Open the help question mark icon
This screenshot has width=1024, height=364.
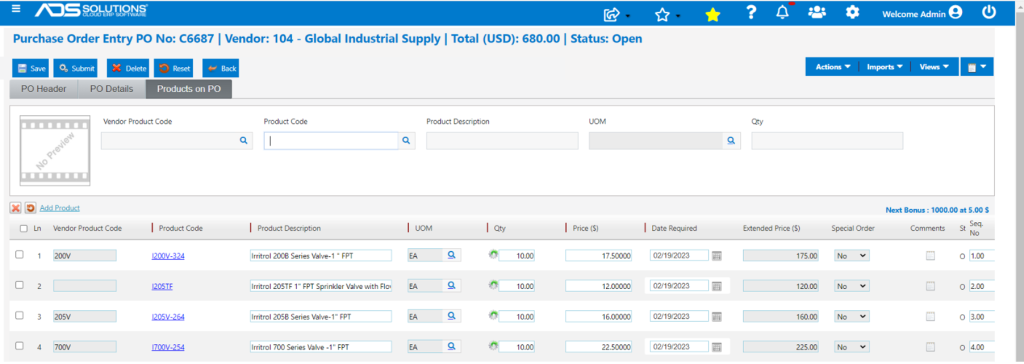(x=752, y=12)
